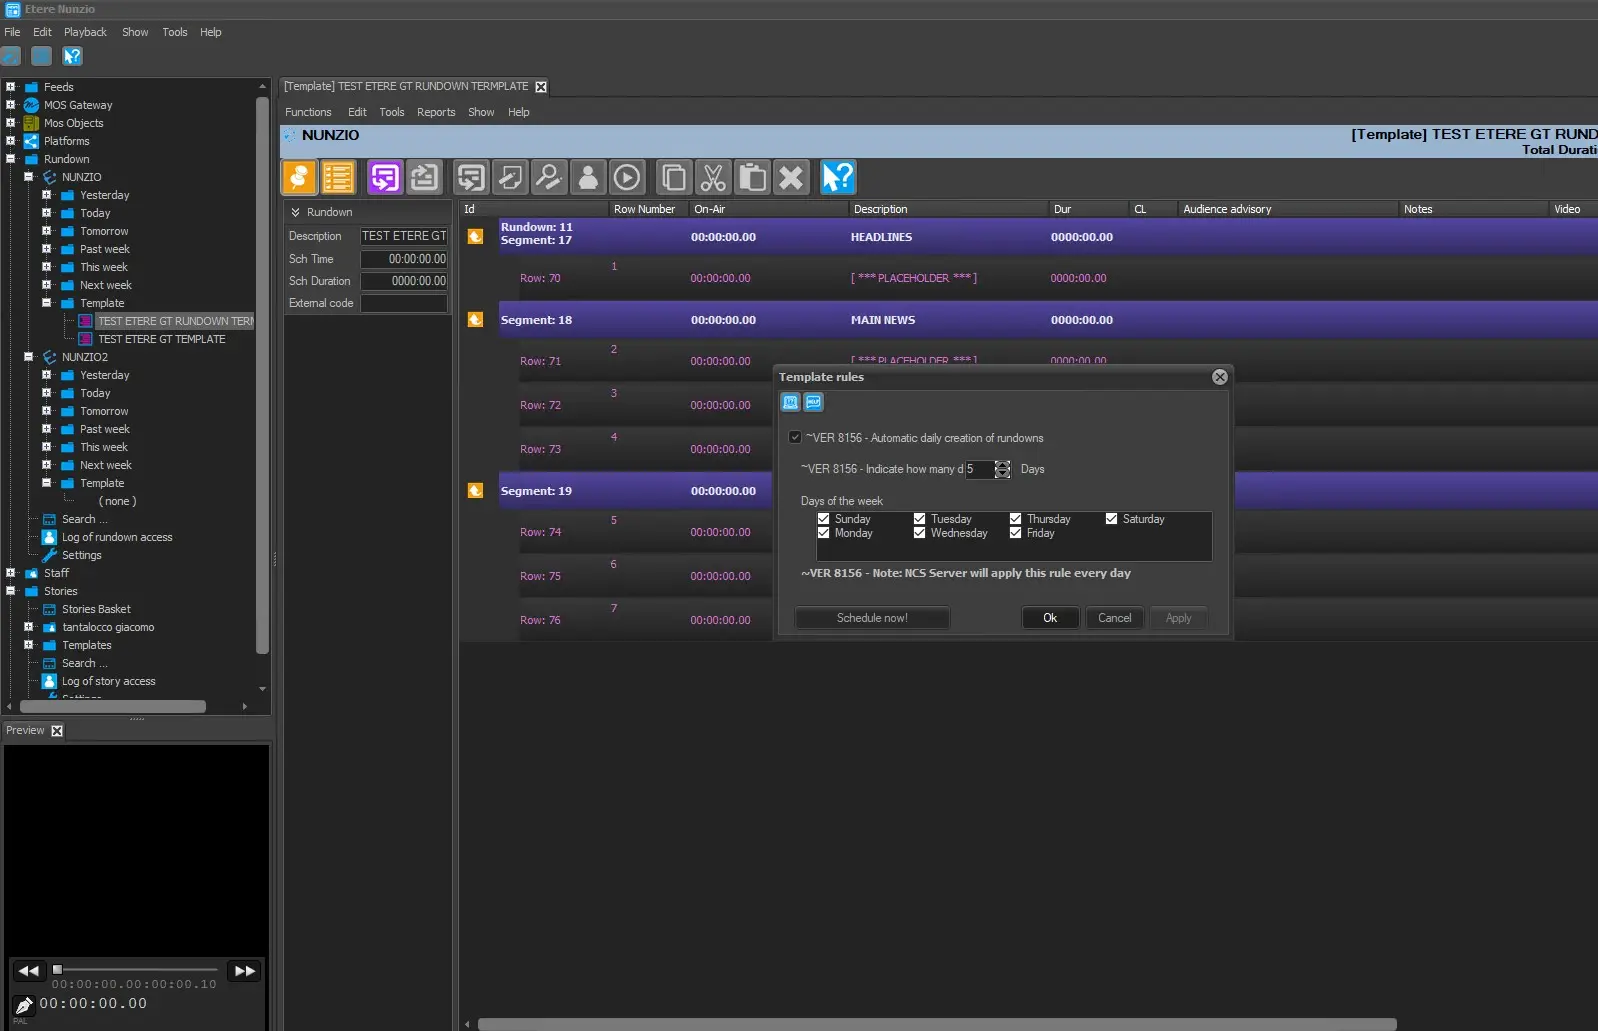Collapse the Rundown properties panel header

coord(296,212)
